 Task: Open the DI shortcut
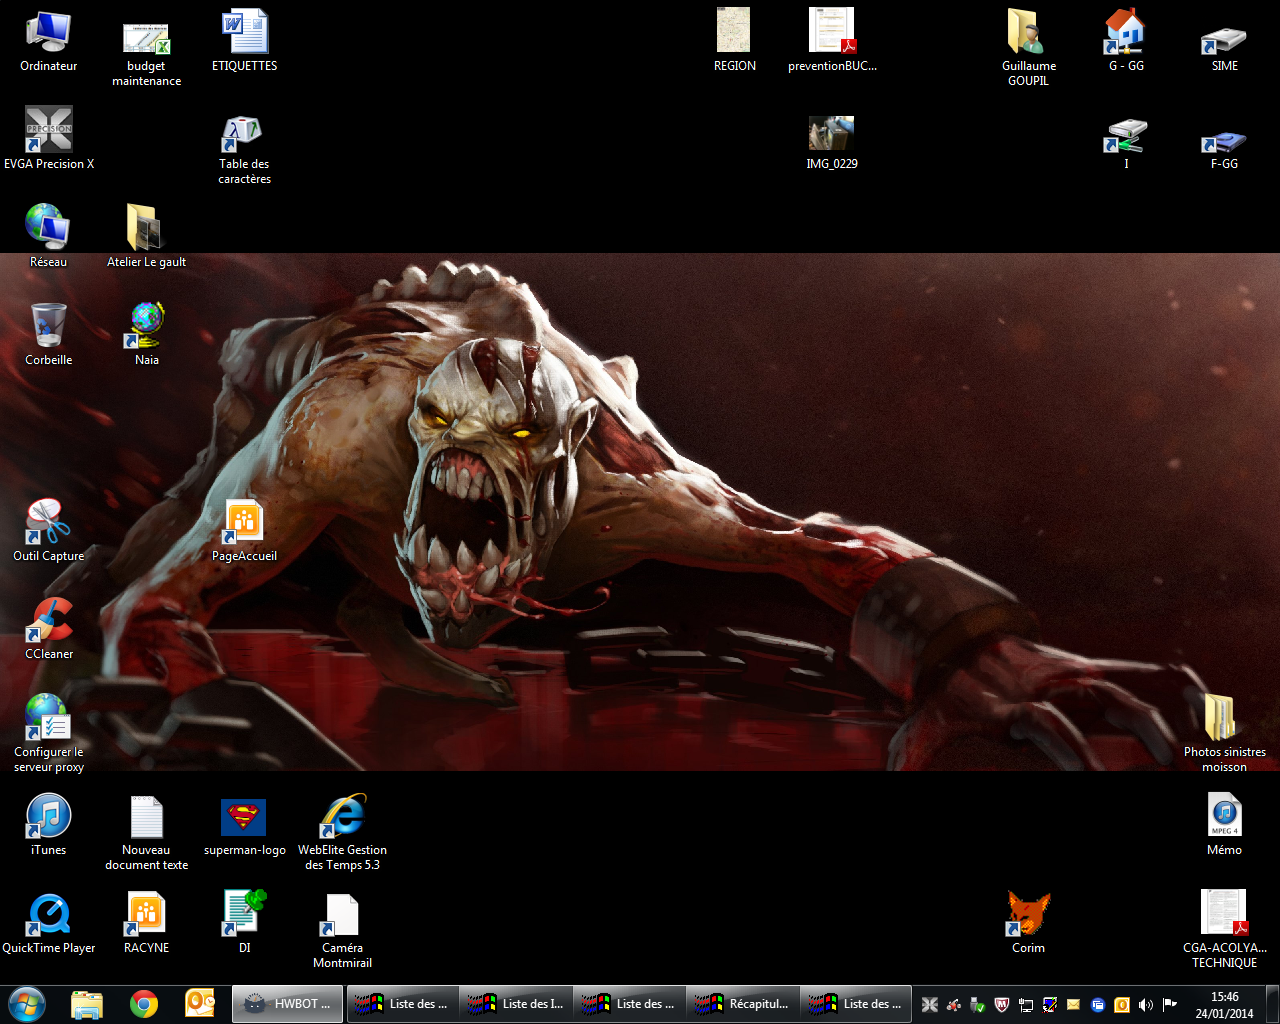point(244,923)
